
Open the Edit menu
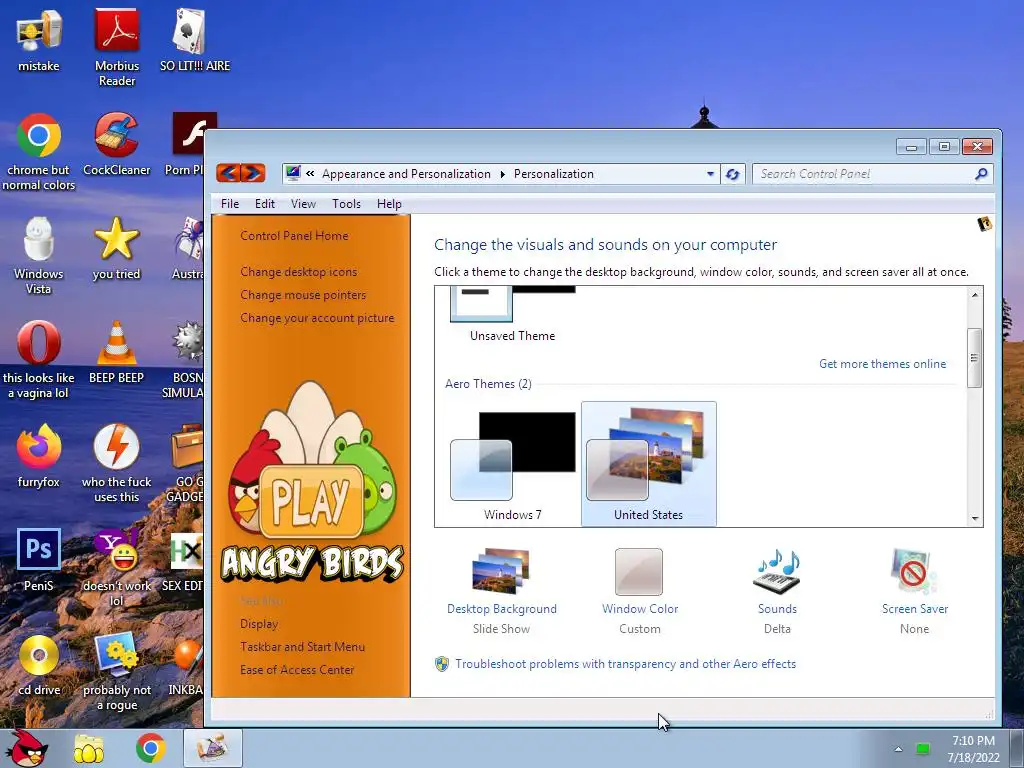tap(264, 204)
